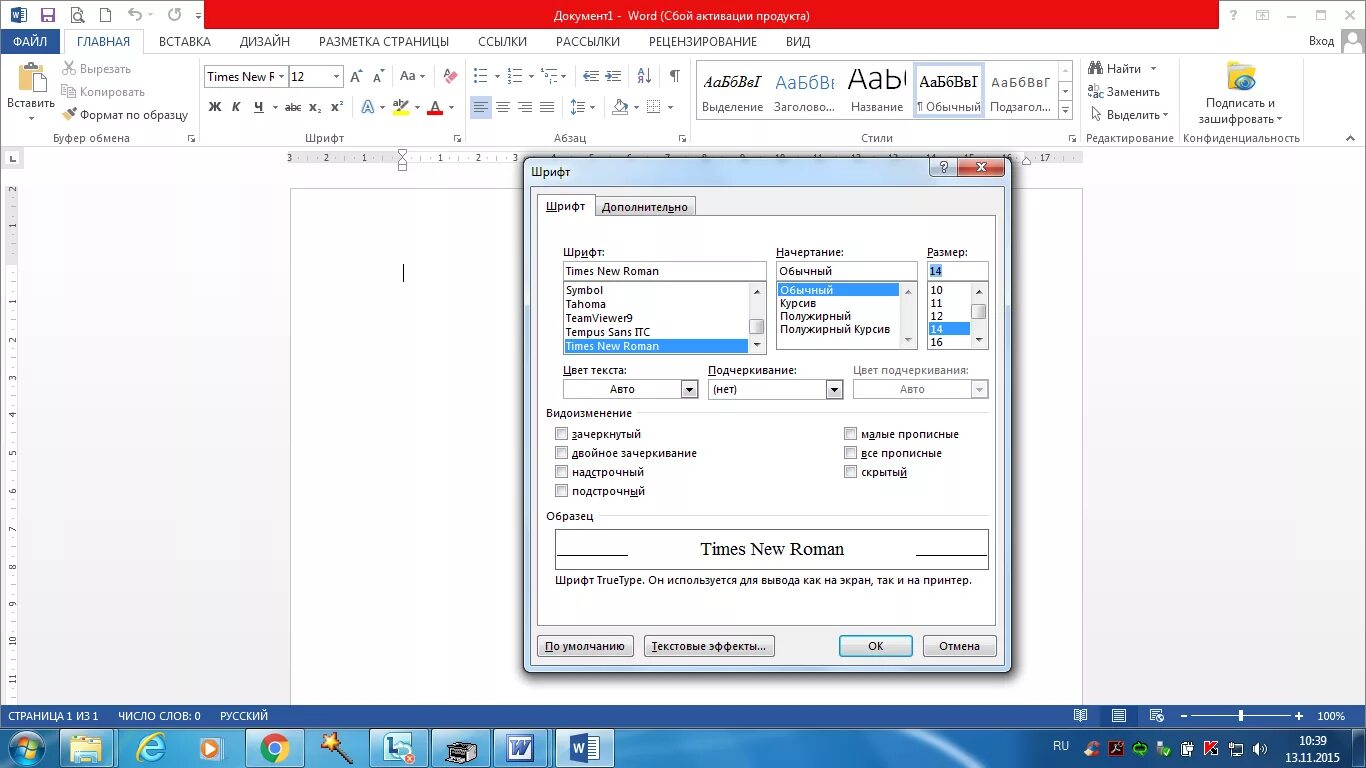1366x768 pixels.
Task: Open font color dropdown arrow in ribbon
Action: [x=451, y=107]
